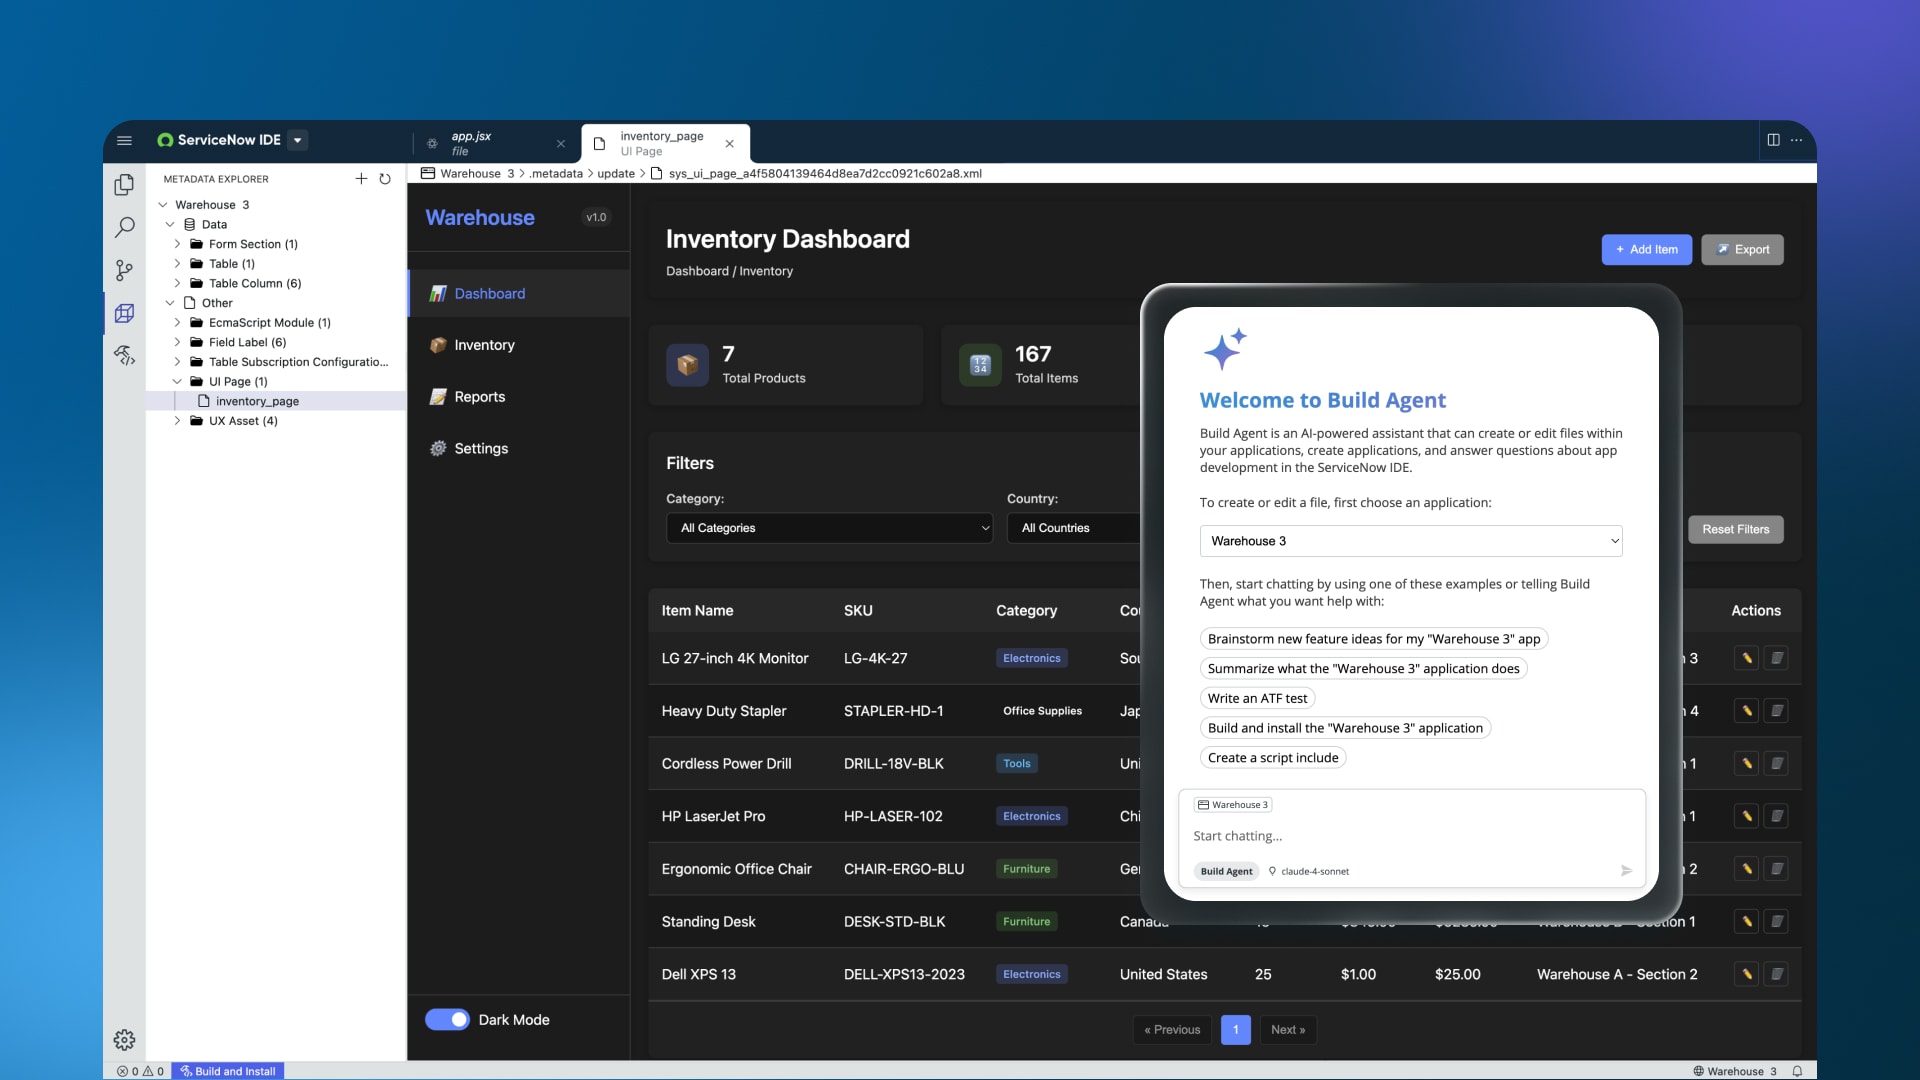Click the refresh icon in Metadata Explorer
The width and height of the screenshot is (1920, 1080).
[385, 179]
